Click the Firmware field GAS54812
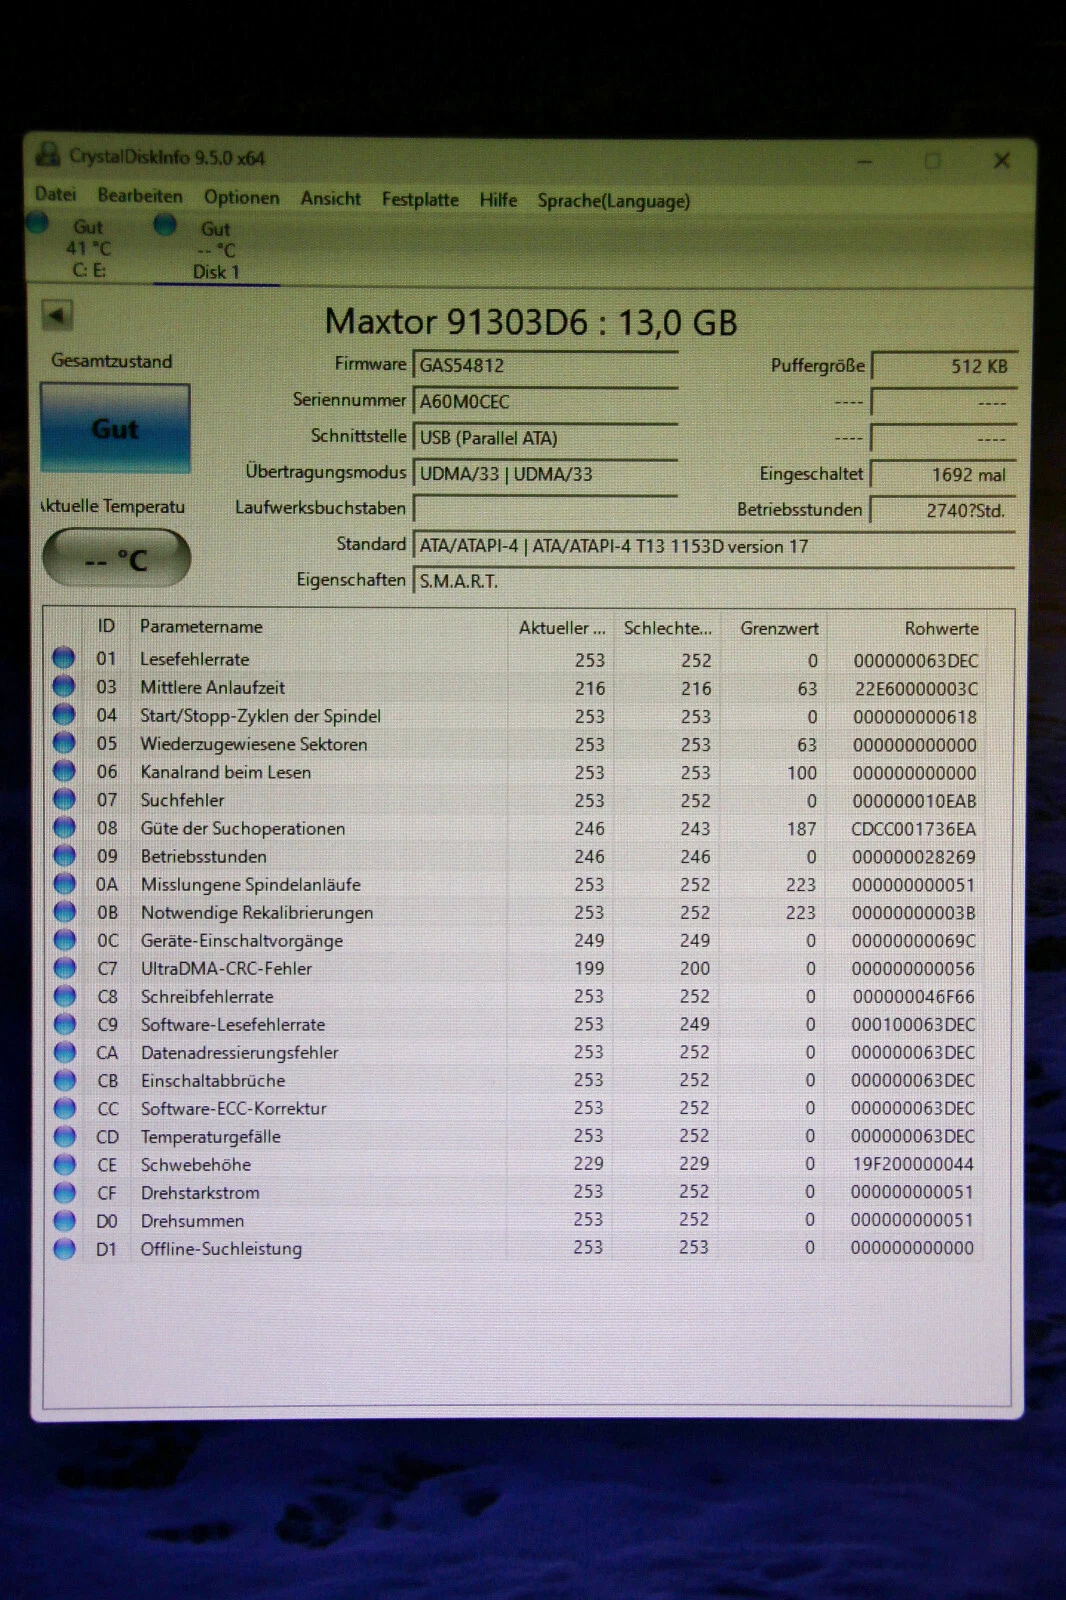Image resolution: width=1066 pixels, height=1600 pixels. pos(546,365)
